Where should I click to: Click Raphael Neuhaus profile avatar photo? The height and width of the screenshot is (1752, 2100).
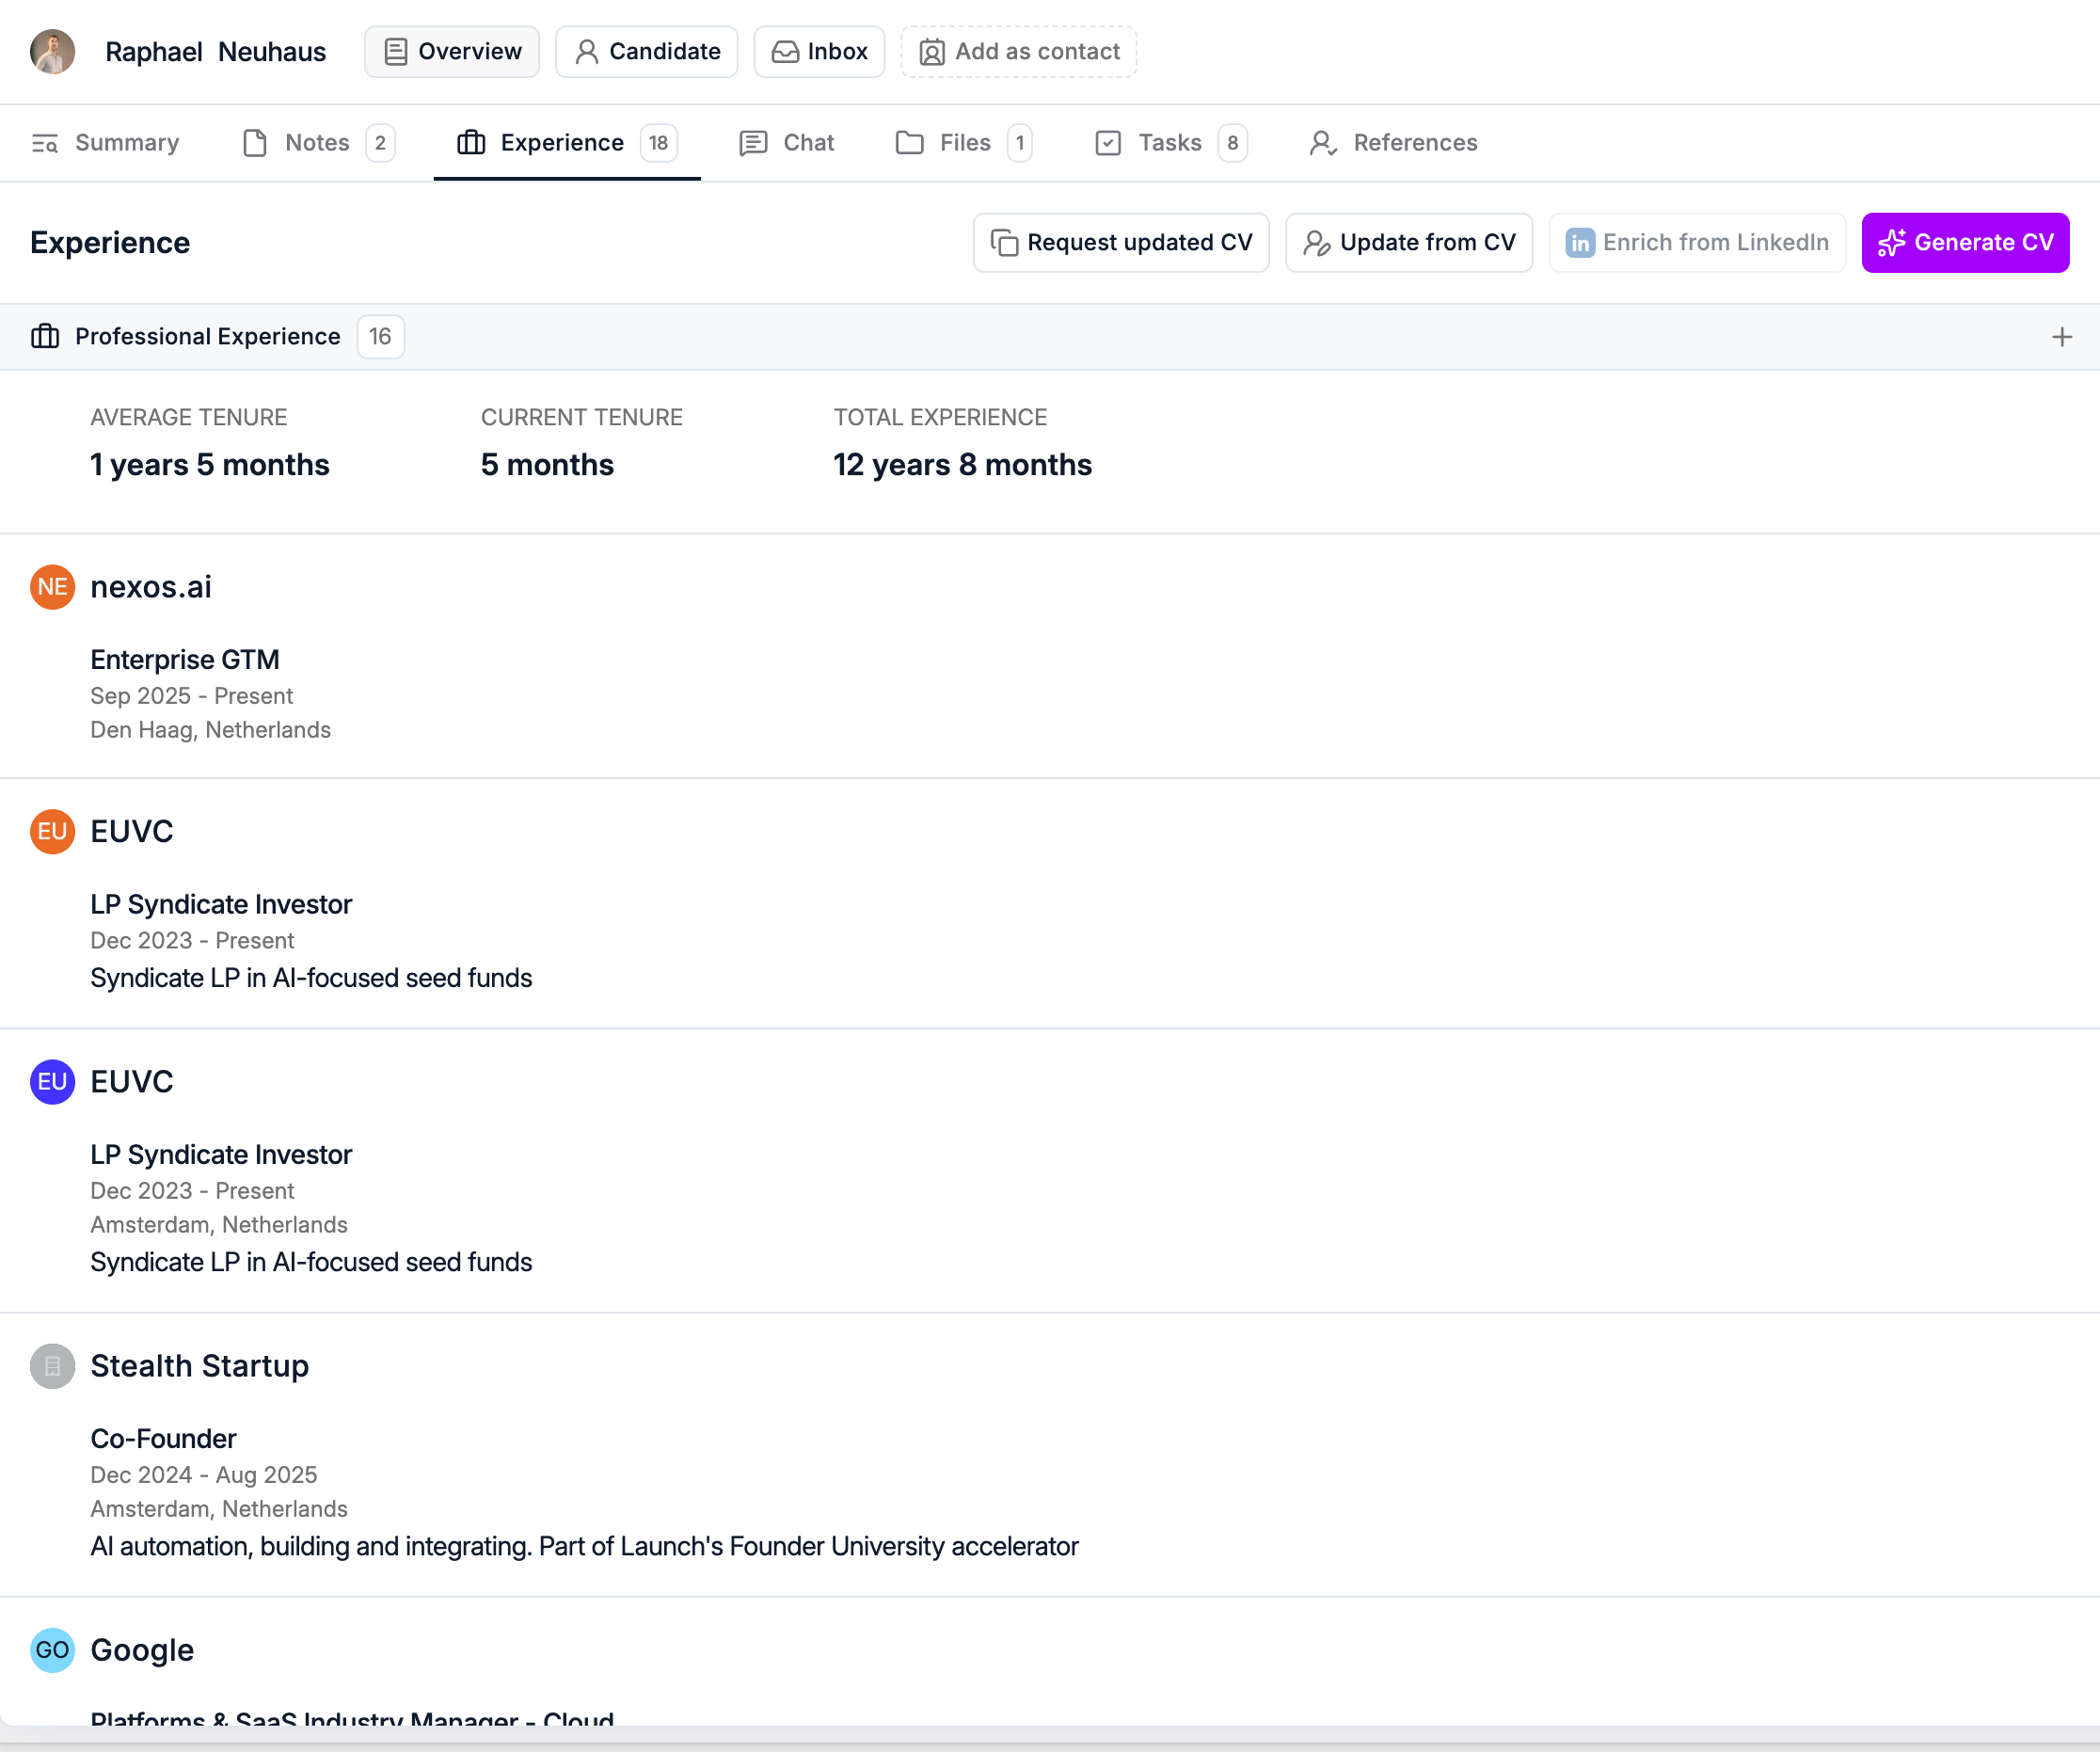tap(52, 52)
